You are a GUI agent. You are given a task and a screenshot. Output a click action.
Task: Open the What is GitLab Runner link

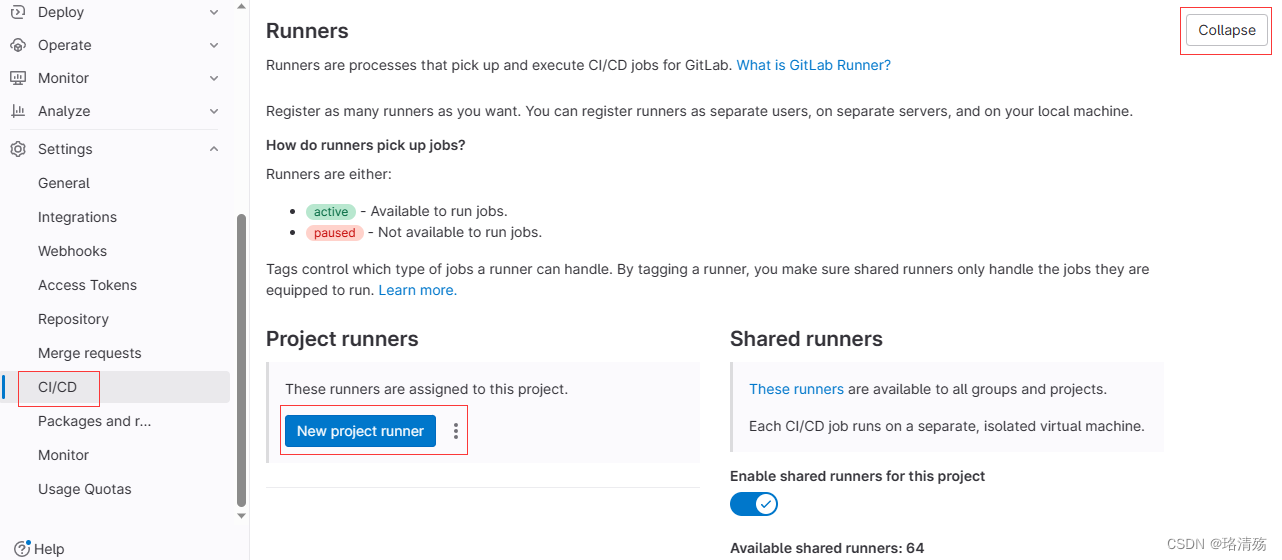pos(813,65)
